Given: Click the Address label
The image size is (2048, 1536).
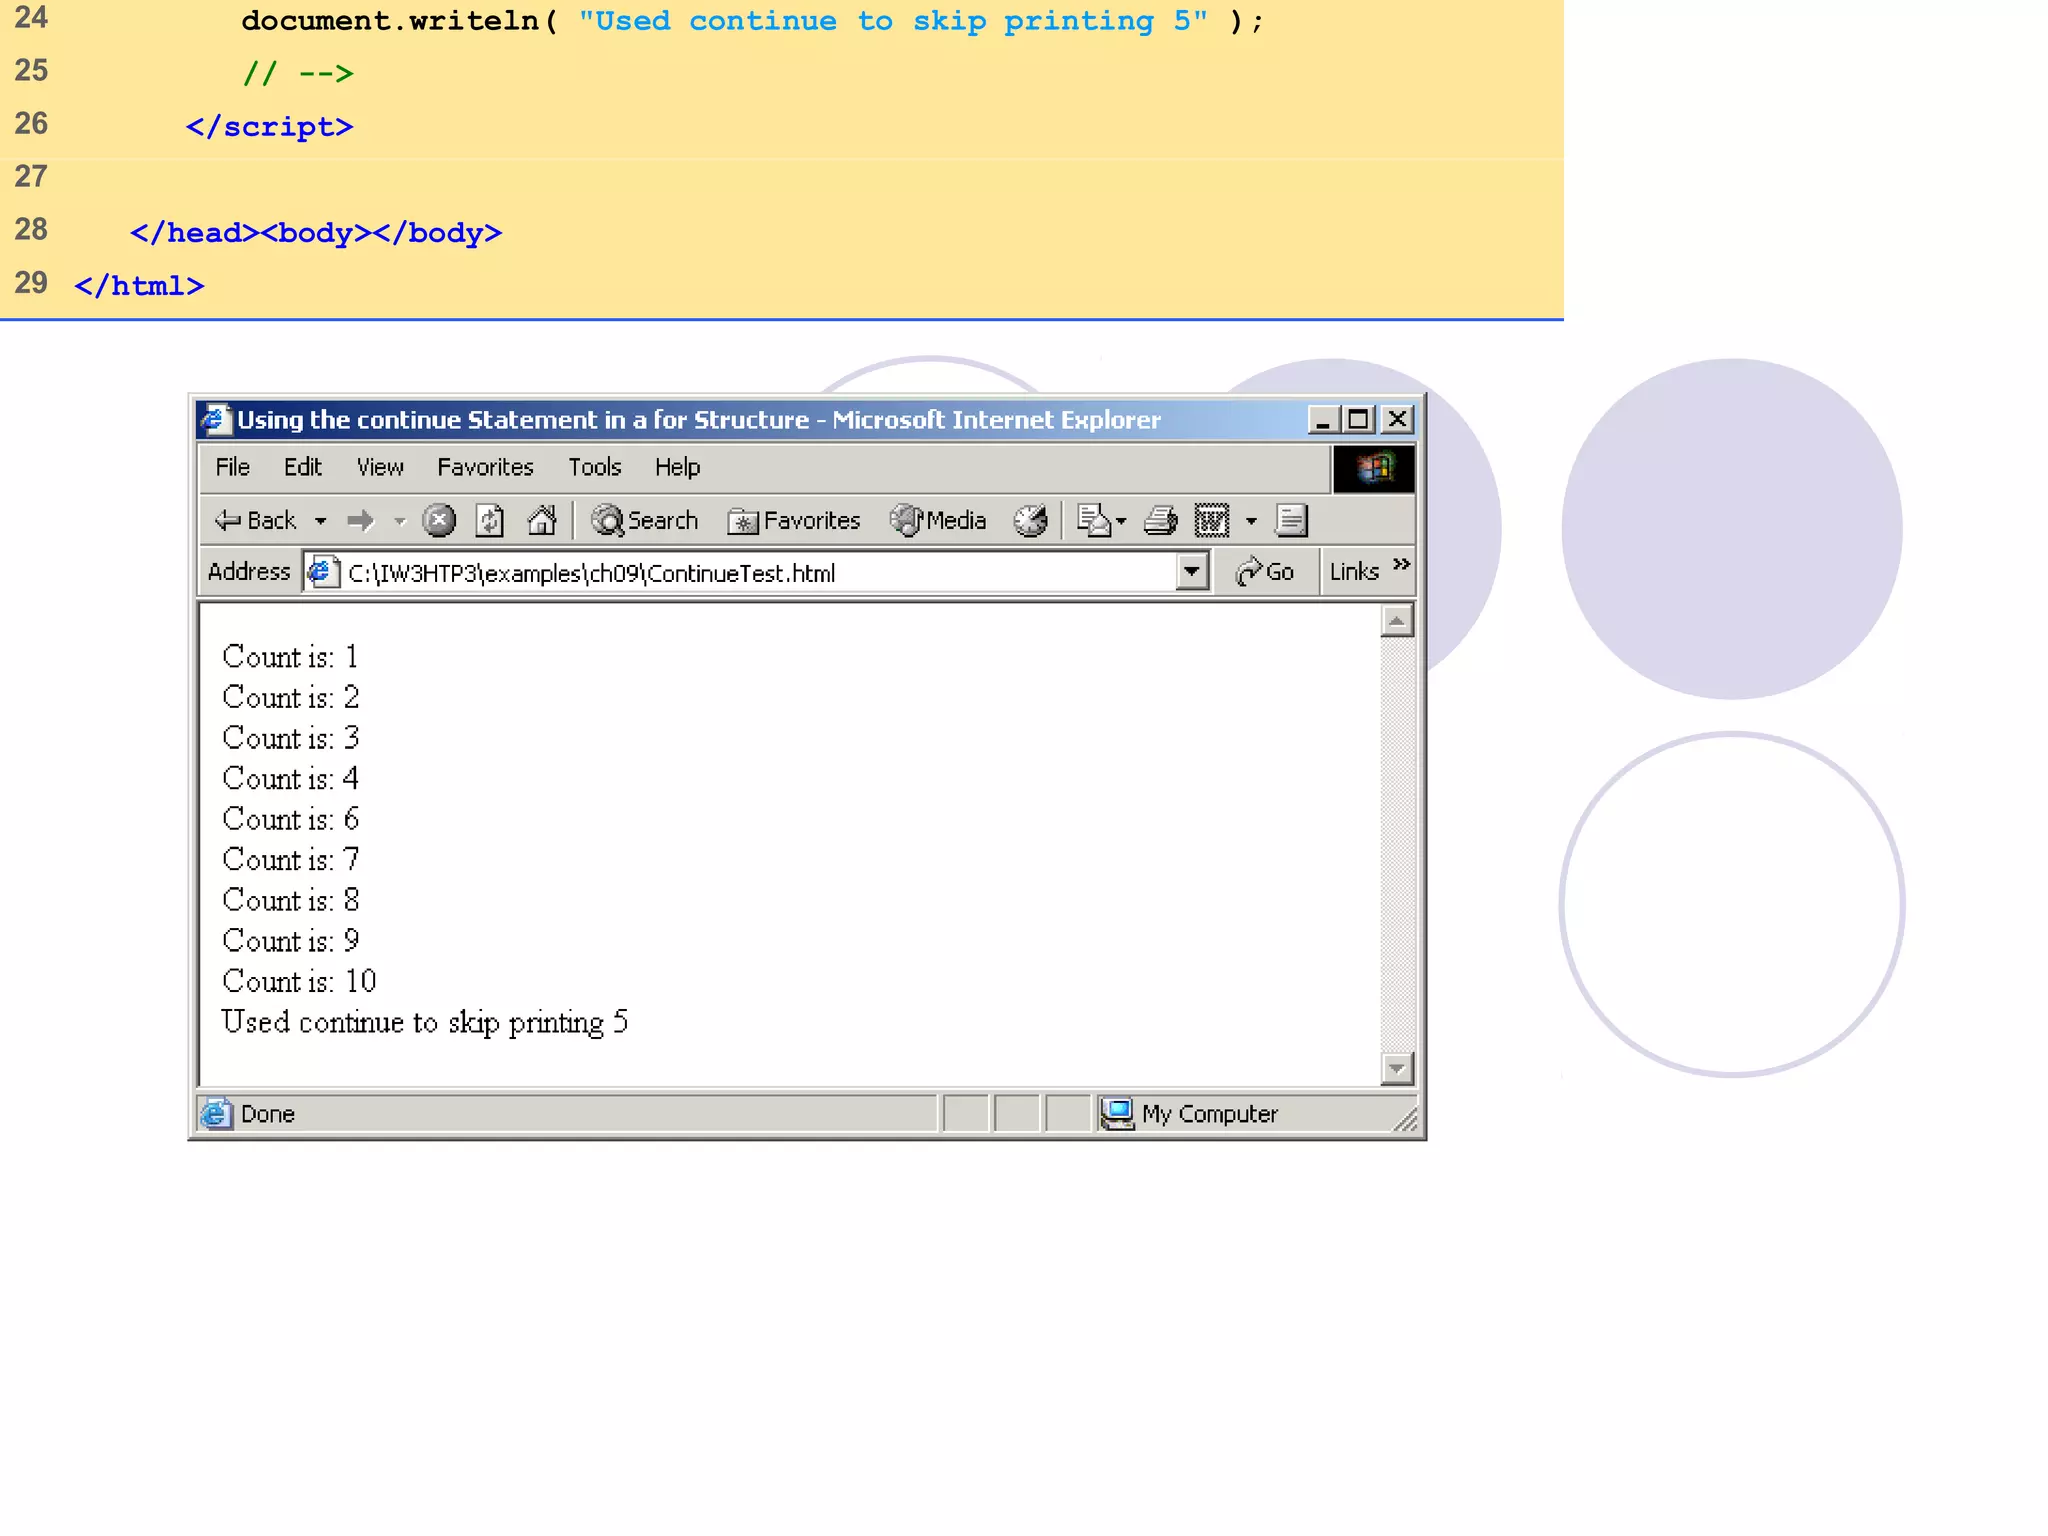Looking at the screenshot, I should click(x=249, y=571).
